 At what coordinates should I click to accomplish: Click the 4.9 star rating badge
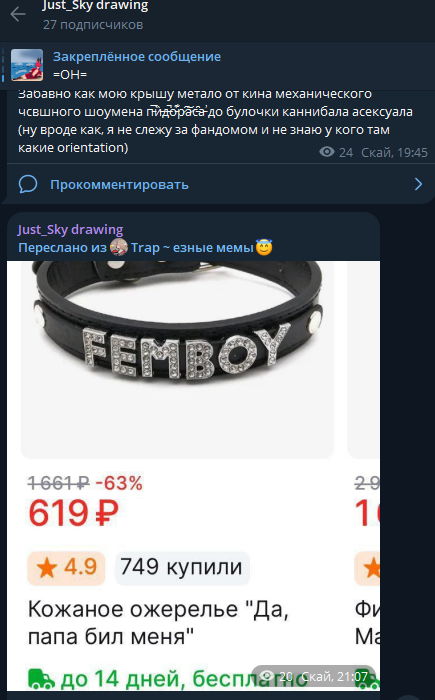coord(66,568)
